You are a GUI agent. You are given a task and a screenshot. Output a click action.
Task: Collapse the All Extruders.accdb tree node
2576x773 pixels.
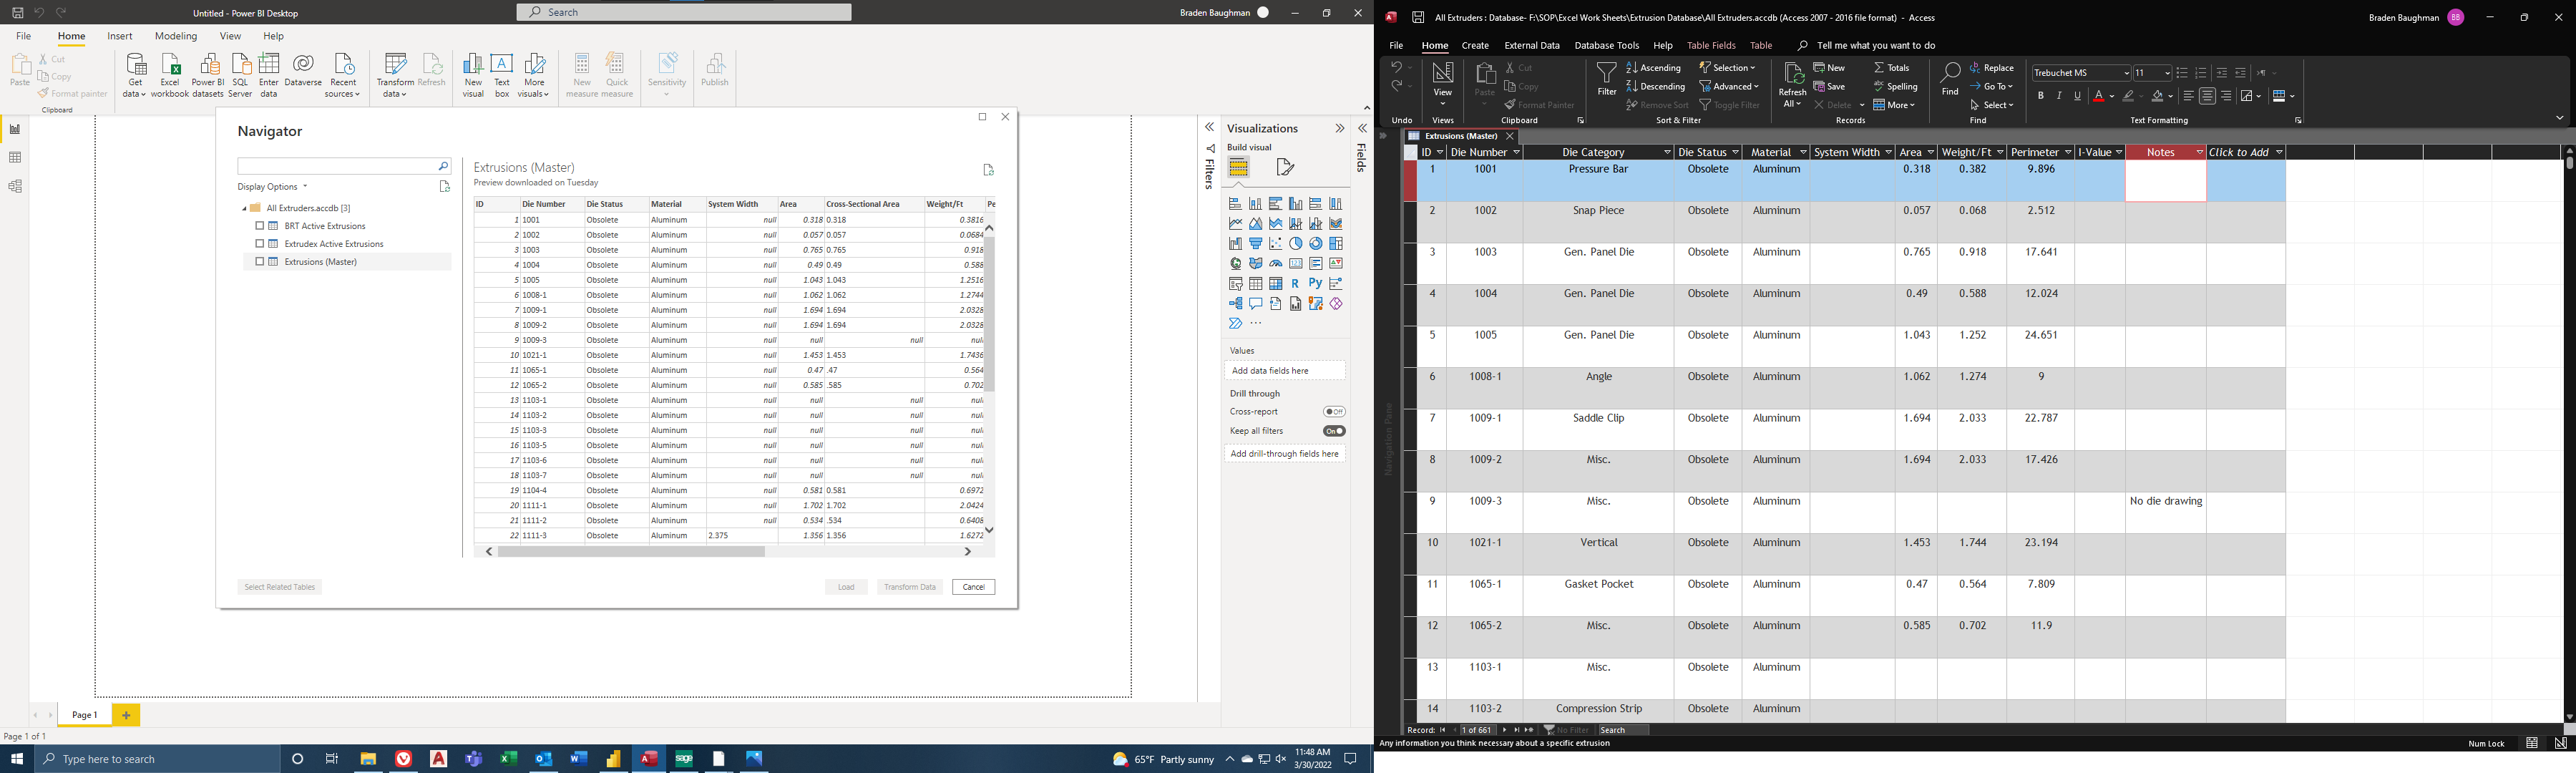[x=244, y=209]
